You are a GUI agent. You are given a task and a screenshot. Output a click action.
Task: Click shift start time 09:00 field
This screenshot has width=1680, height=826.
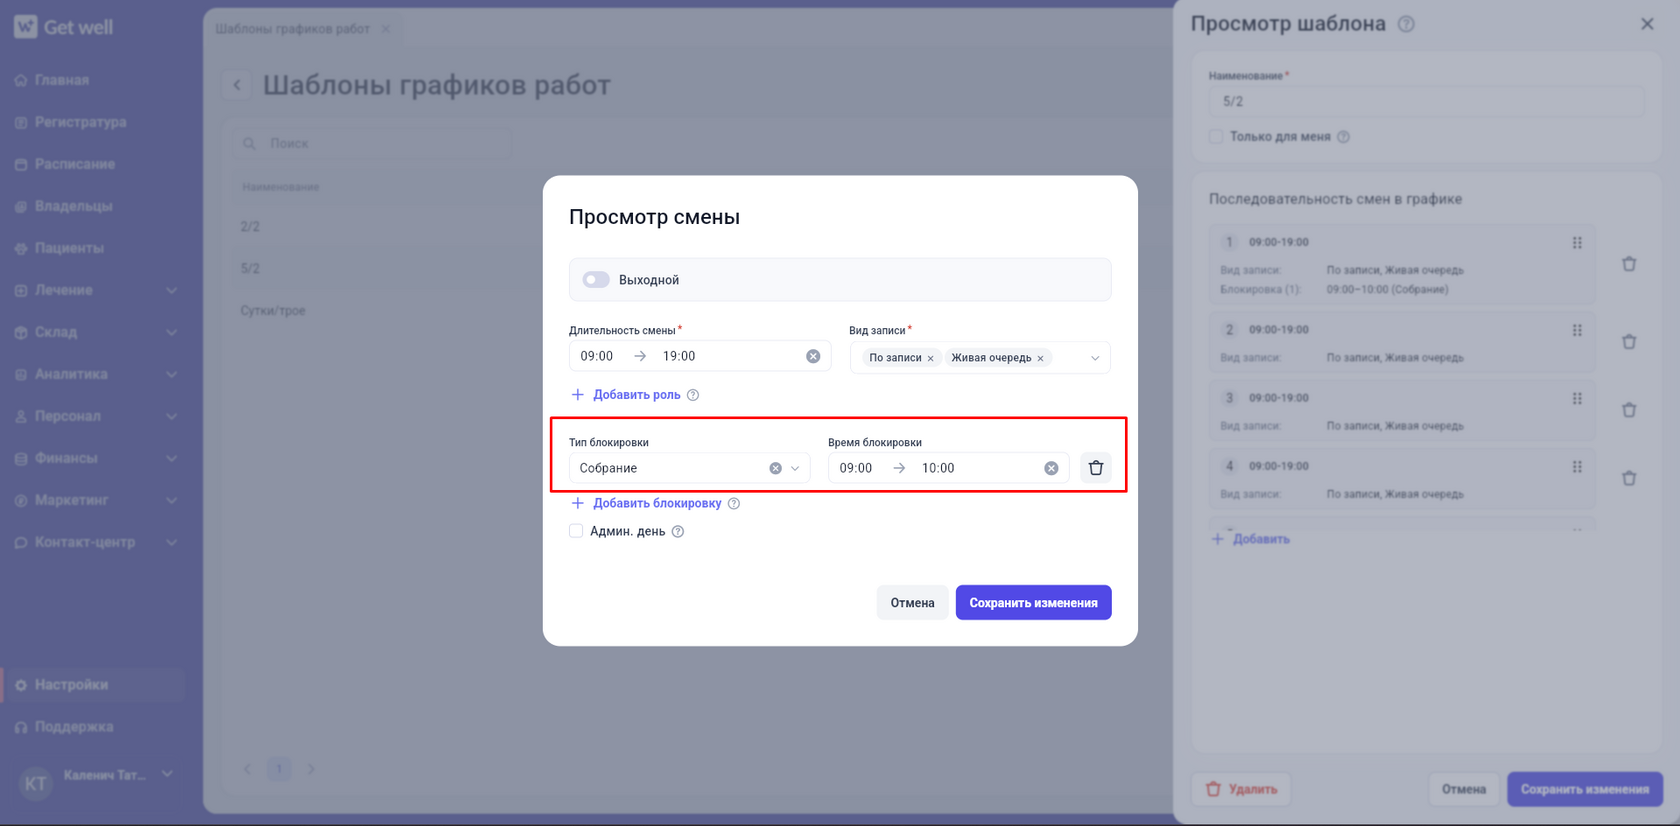[x=597, y=356]
